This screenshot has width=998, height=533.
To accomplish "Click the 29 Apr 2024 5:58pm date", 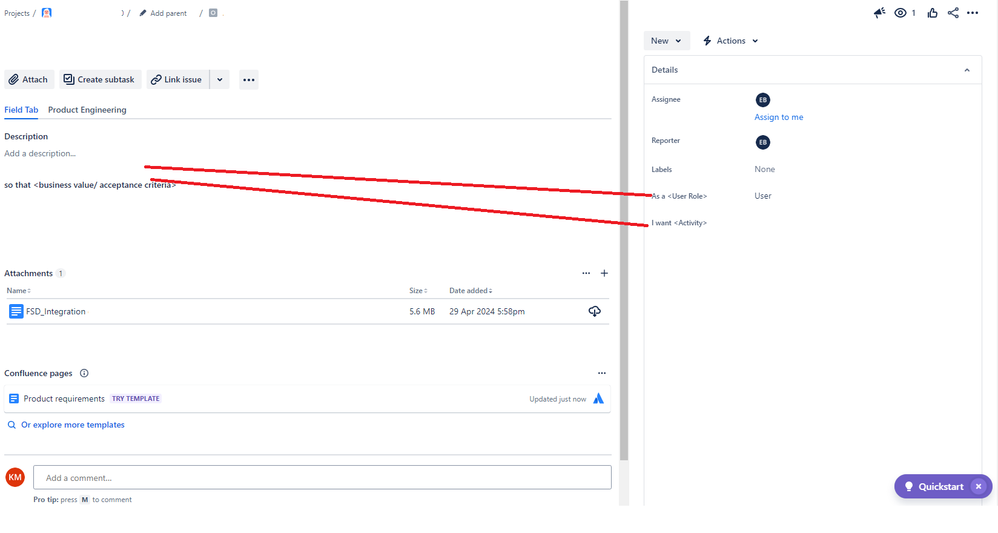I will [x=487, y=311].
